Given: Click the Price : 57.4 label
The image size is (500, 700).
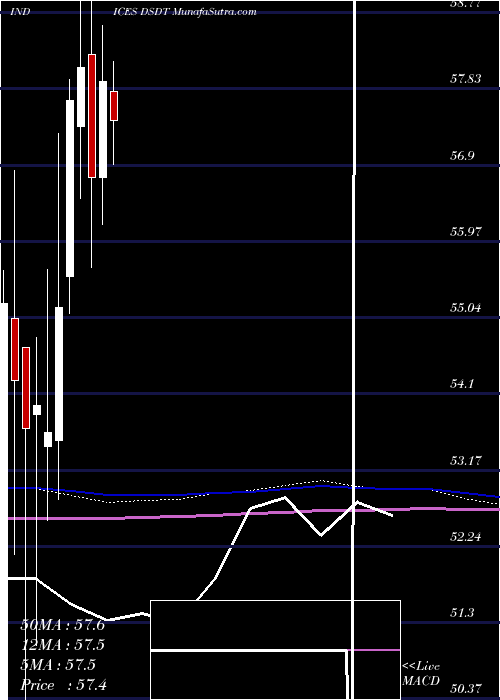Looking at the screenshot, I should click(63, 685).
